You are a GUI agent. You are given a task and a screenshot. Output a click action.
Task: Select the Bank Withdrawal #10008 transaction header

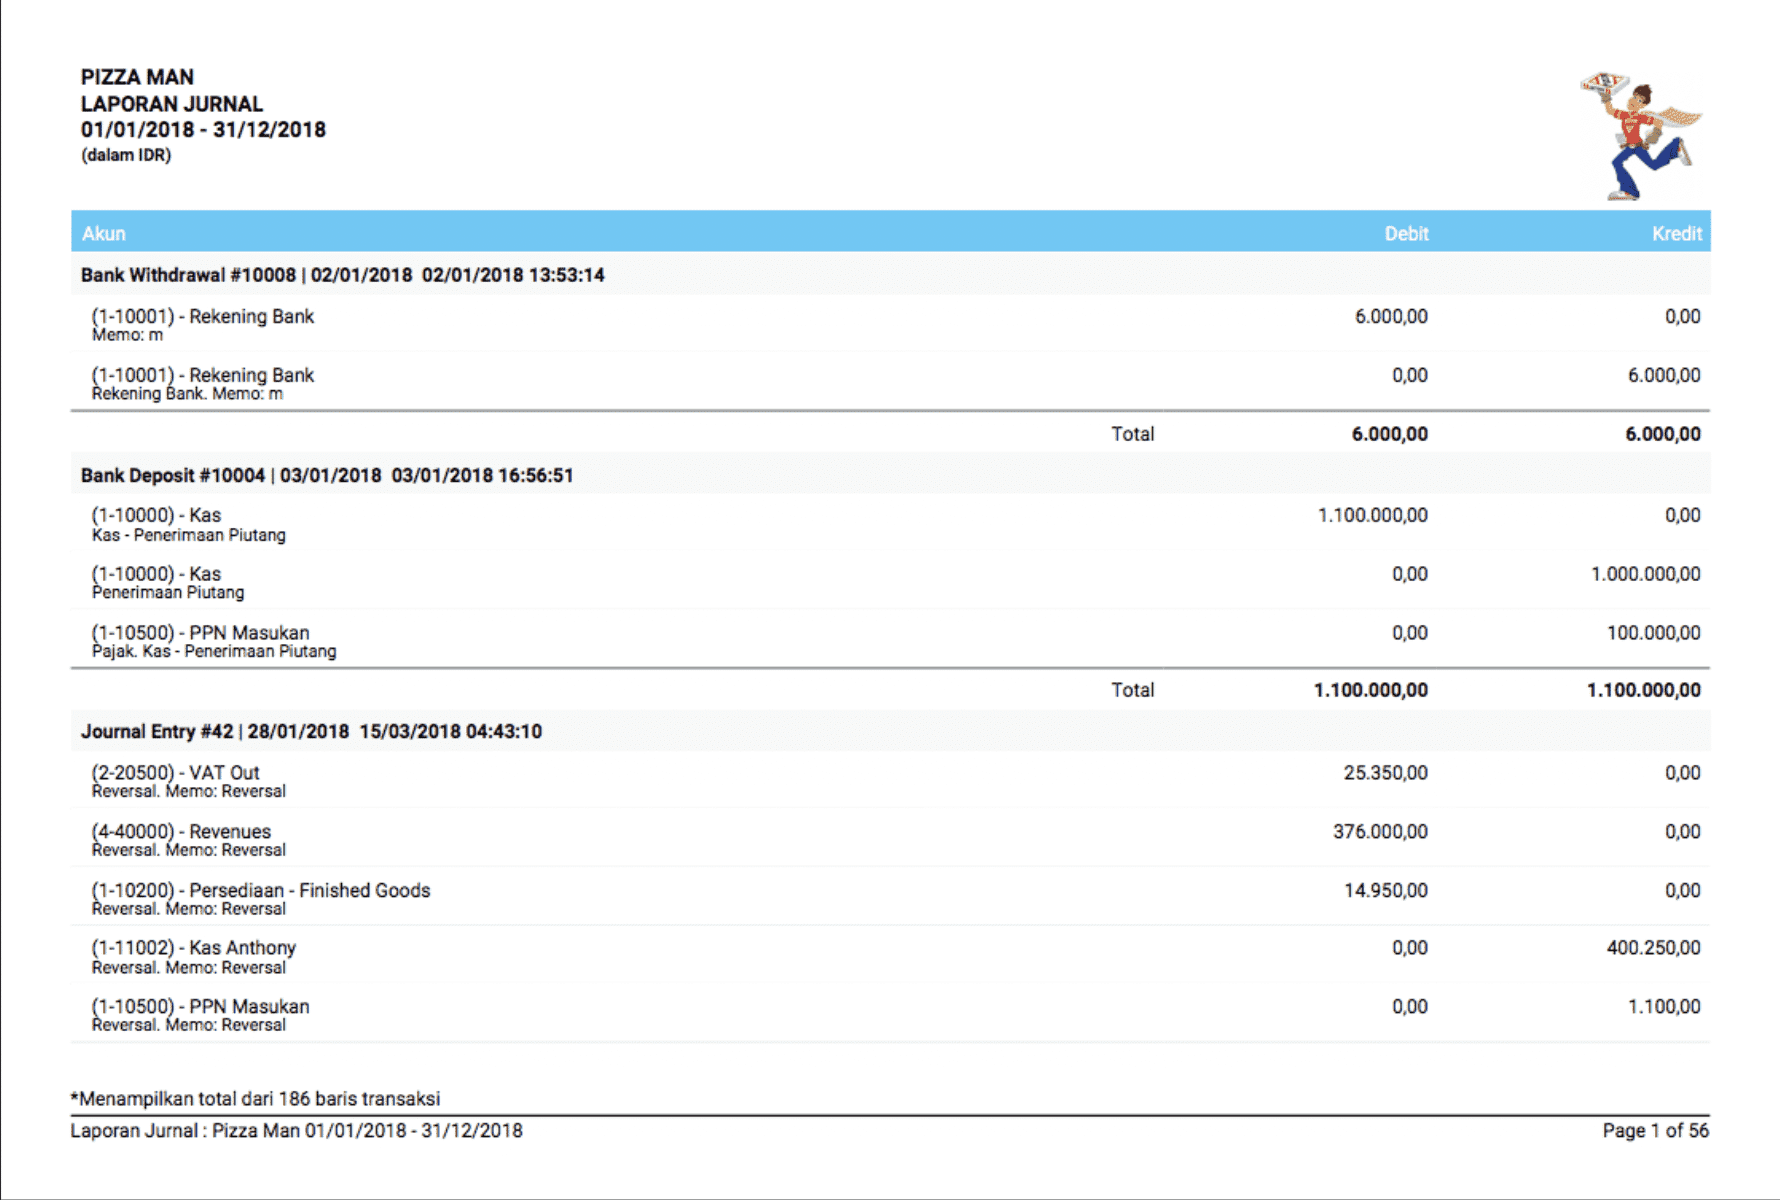(x=342, y=275)
